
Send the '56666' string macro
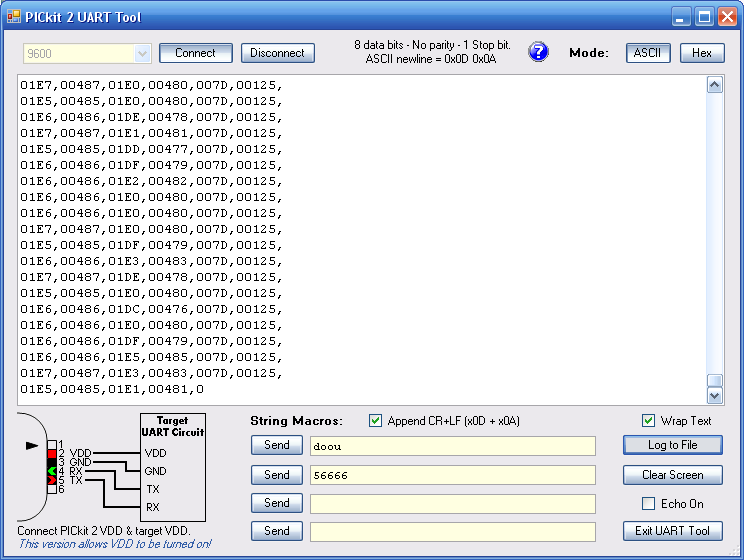point(277,475)
